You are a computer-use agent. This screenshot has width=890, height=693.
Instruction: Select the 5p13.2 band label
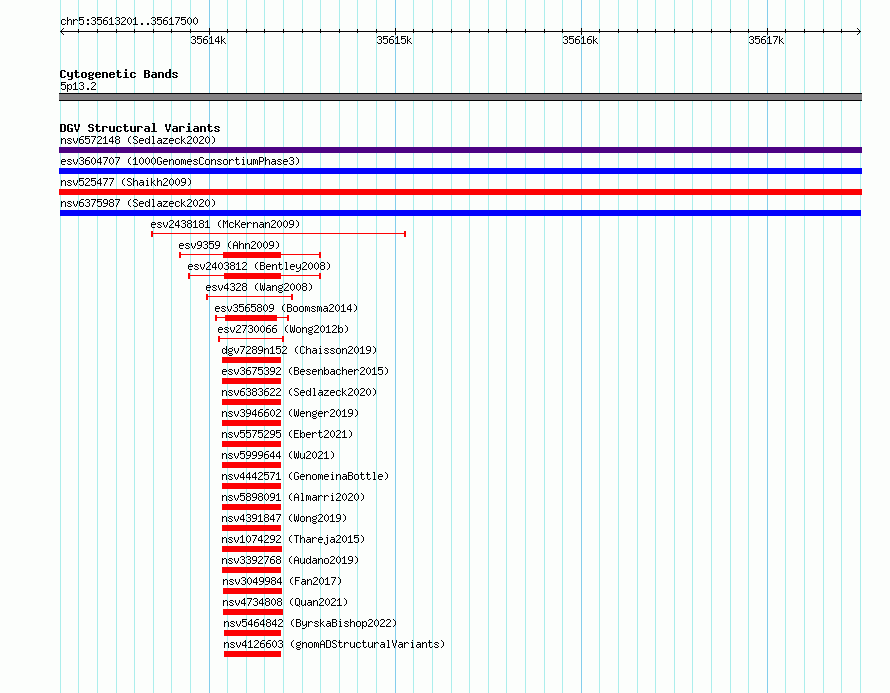point(78,86)
